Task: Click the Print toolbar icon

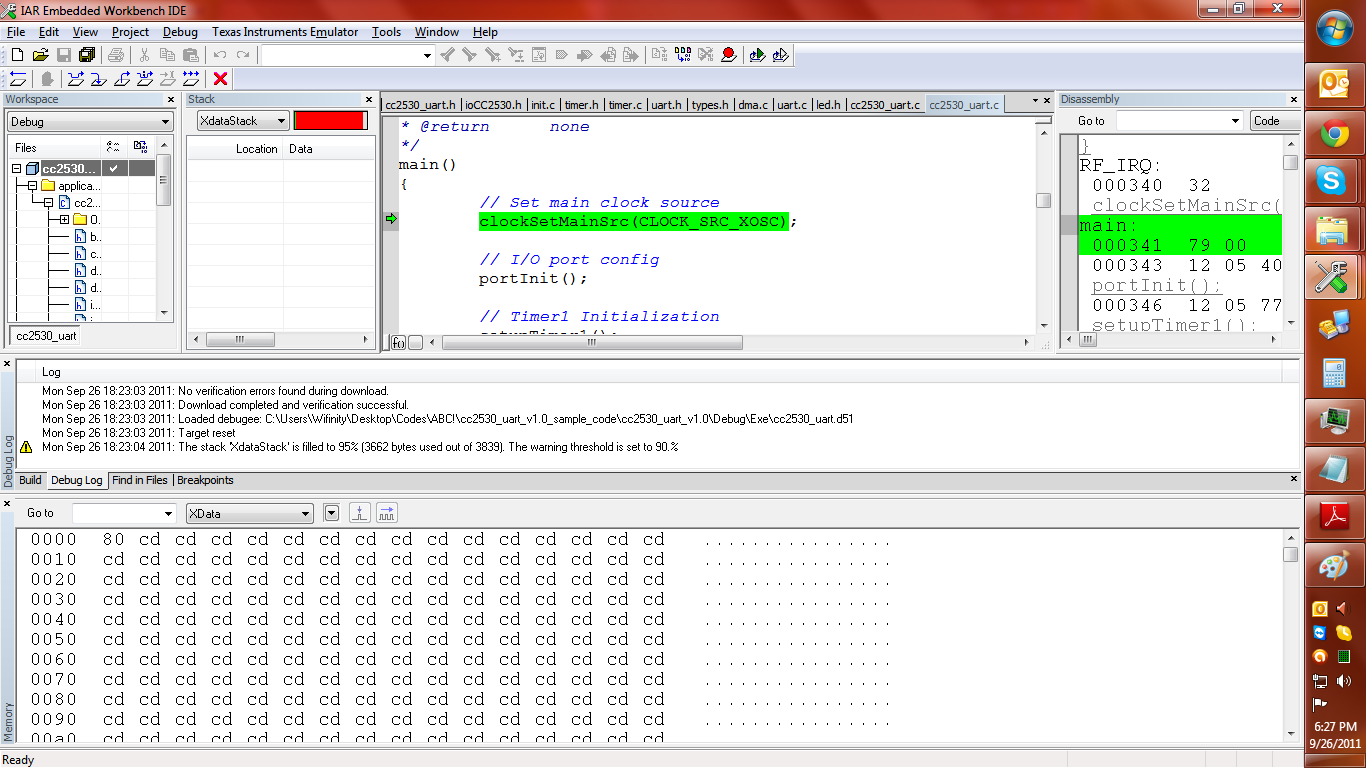Action: (x=116, y=55)
